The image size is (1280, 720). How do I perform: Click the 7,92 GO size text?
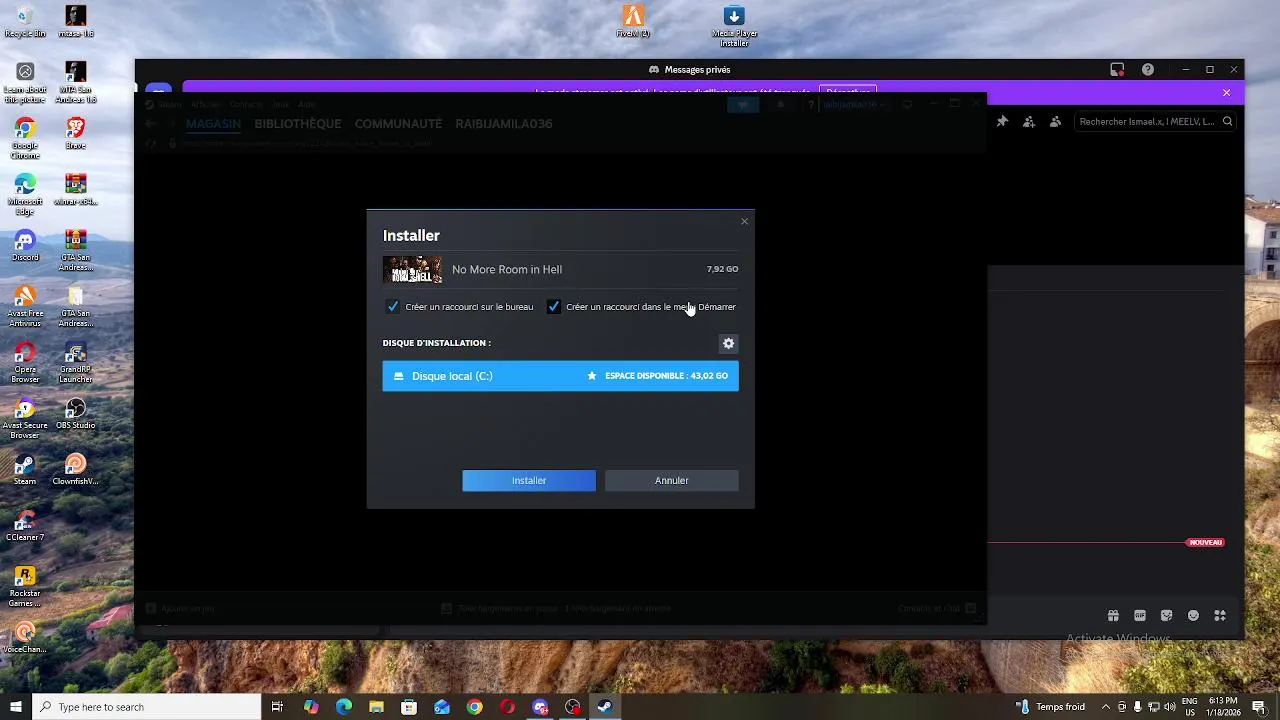[x=722, y=269]
